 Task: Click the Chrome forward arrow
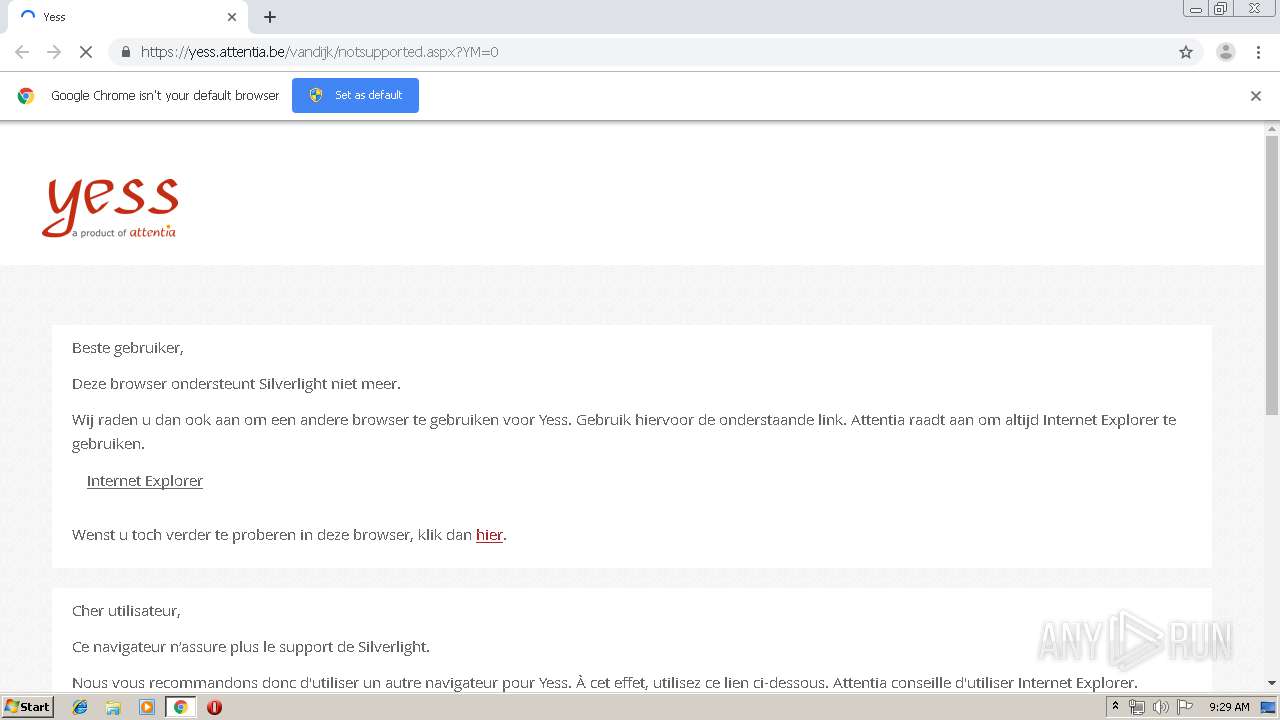(54, 52)
